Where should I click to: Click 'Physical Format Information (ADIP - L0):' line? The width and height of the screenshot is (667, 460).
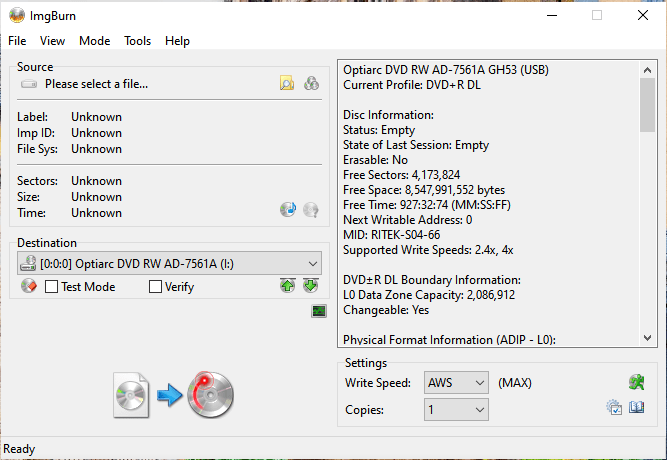click(449, 340)
